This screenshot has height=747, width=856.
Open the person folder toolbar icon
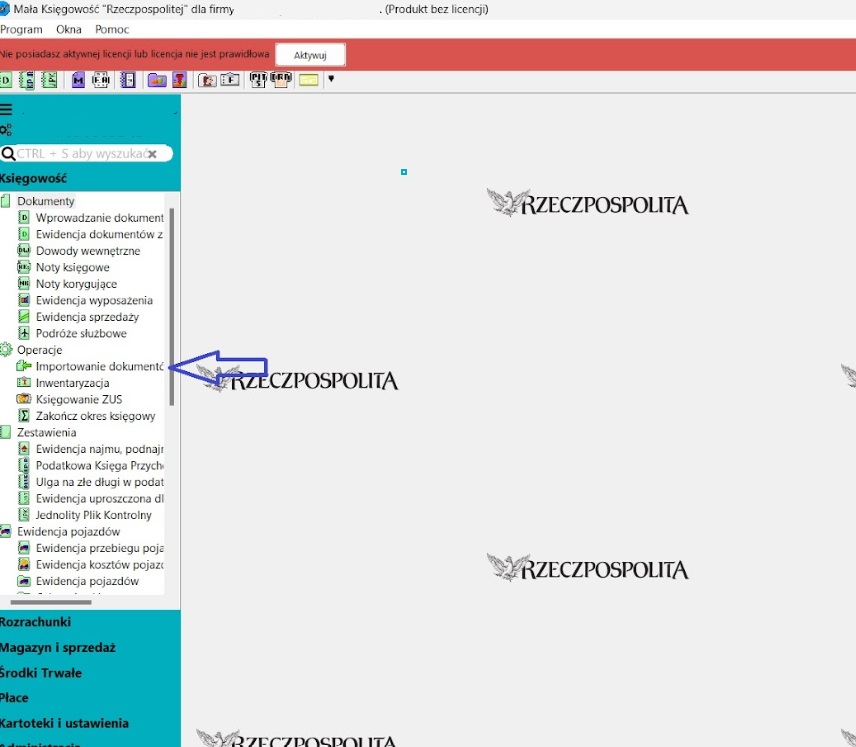[207, 80]
